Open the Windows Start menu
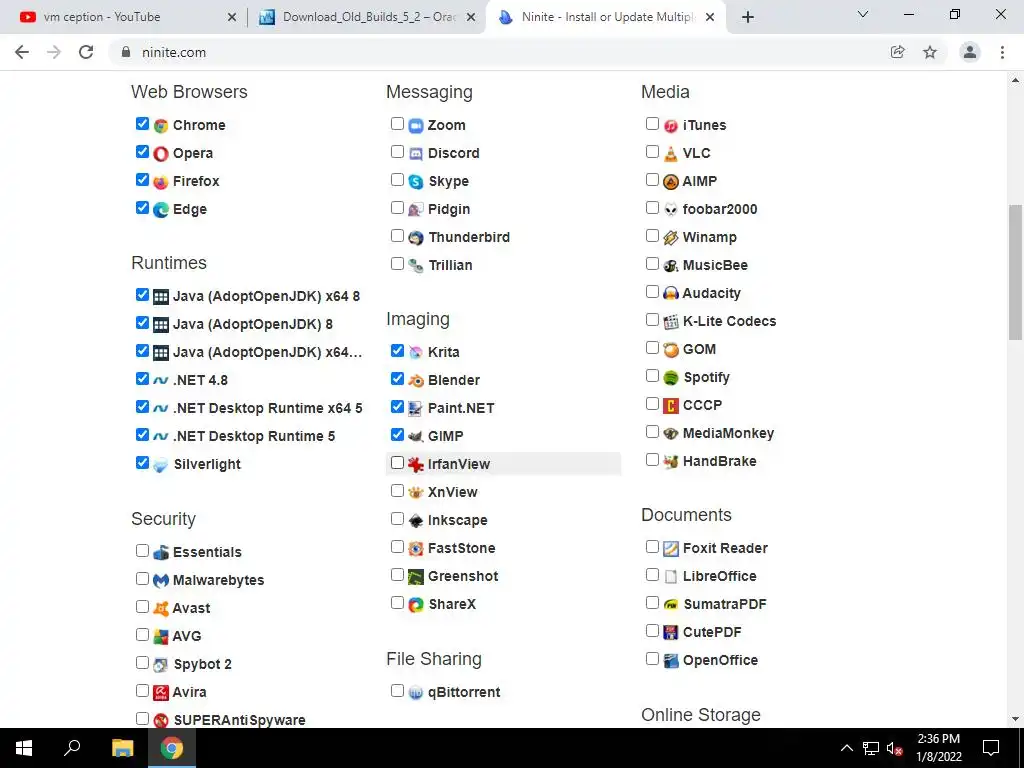 tap(24, 748)
